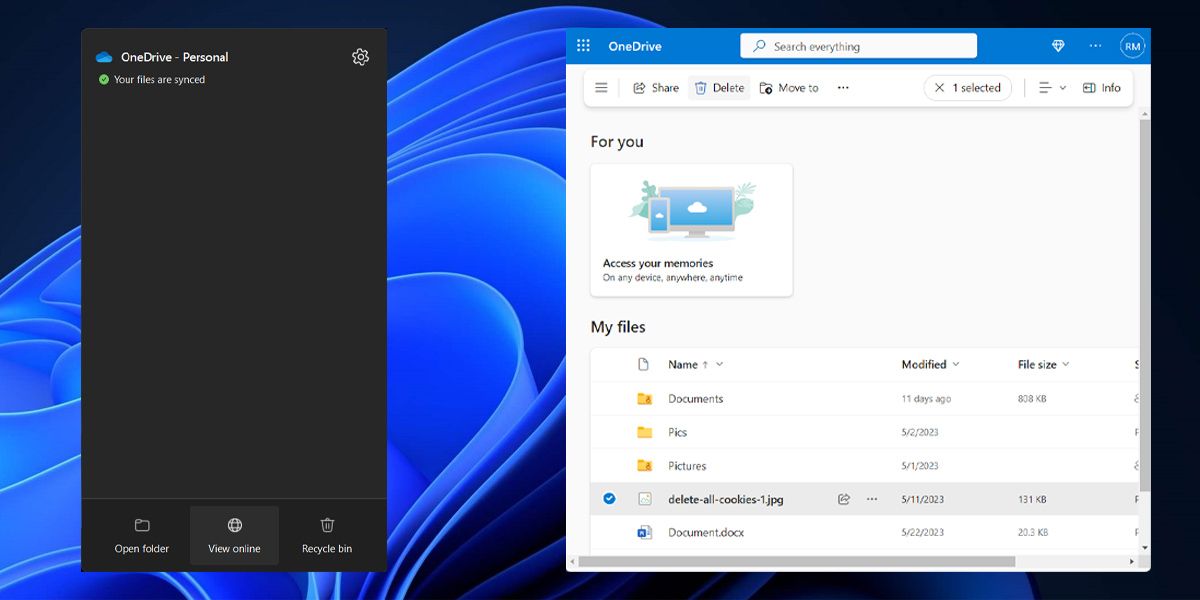Expand the Modified column dropdown
Viewport: 1200px width, 600px height.
point(956,365)
